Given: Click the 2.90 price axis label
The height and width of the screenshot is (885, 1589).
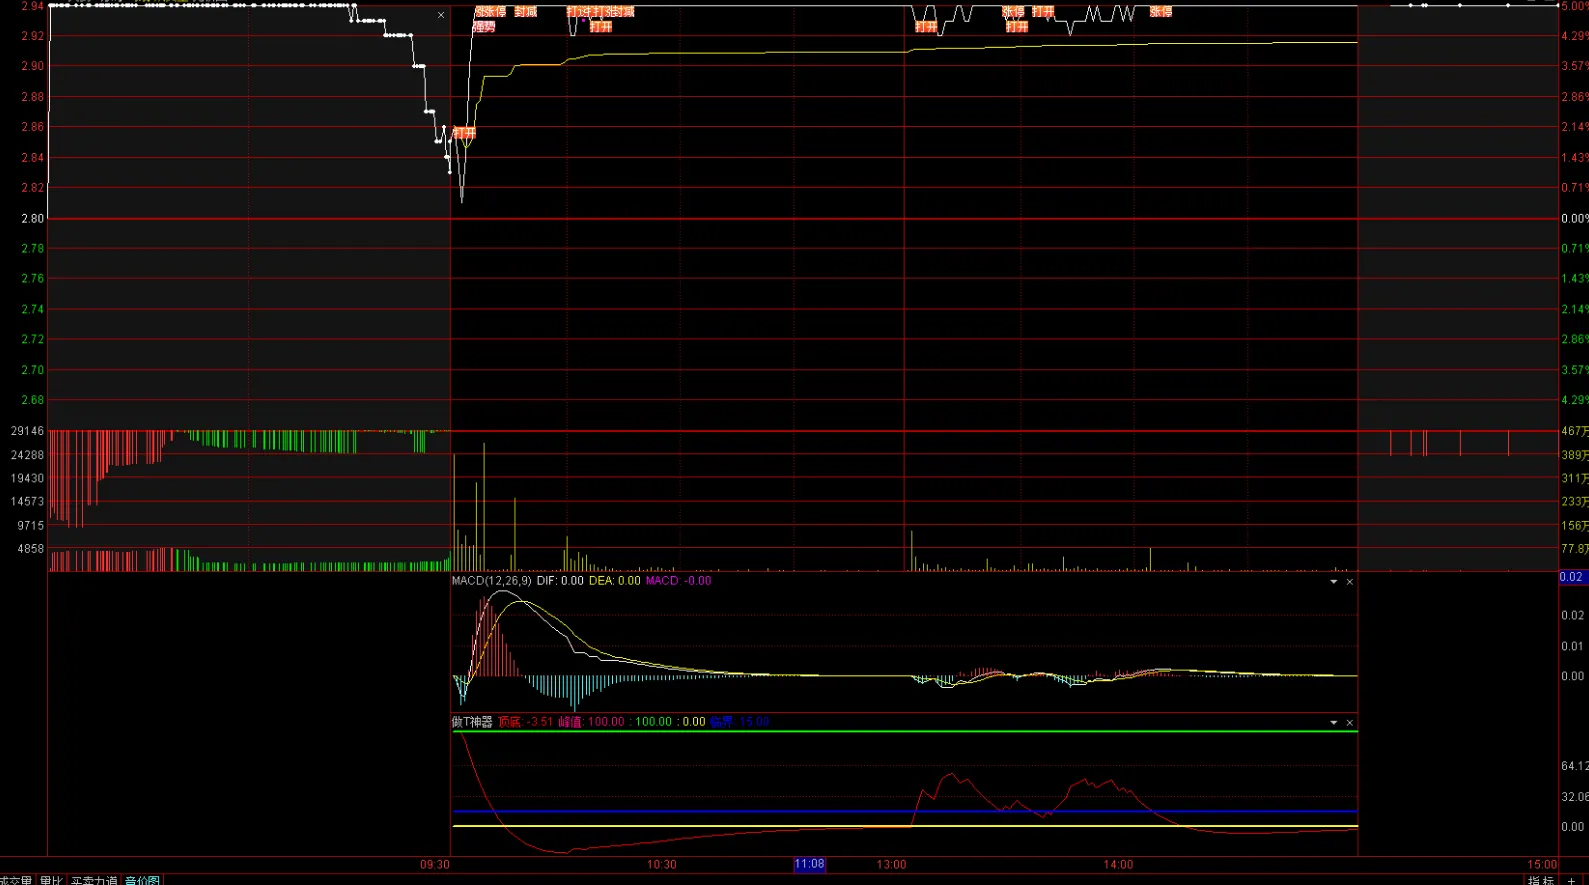Looking at the screenshot, I should coord(33,66).
